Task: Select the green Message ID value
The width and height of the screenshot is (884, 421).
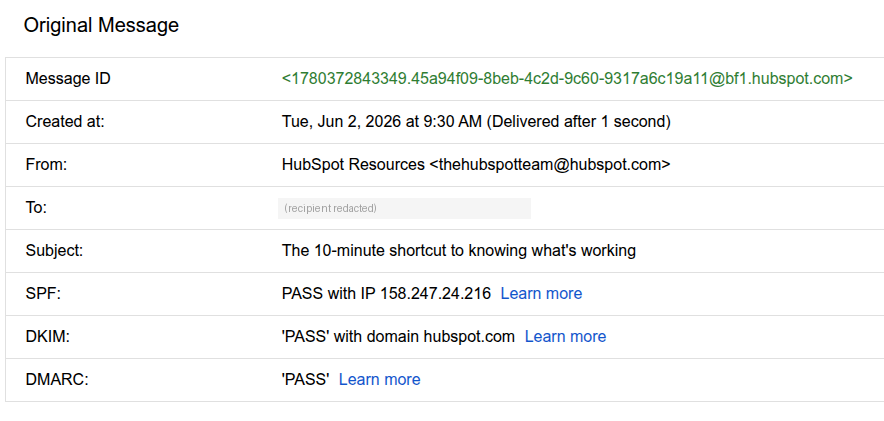Action: pyautogui.click(x=567, y=79)
